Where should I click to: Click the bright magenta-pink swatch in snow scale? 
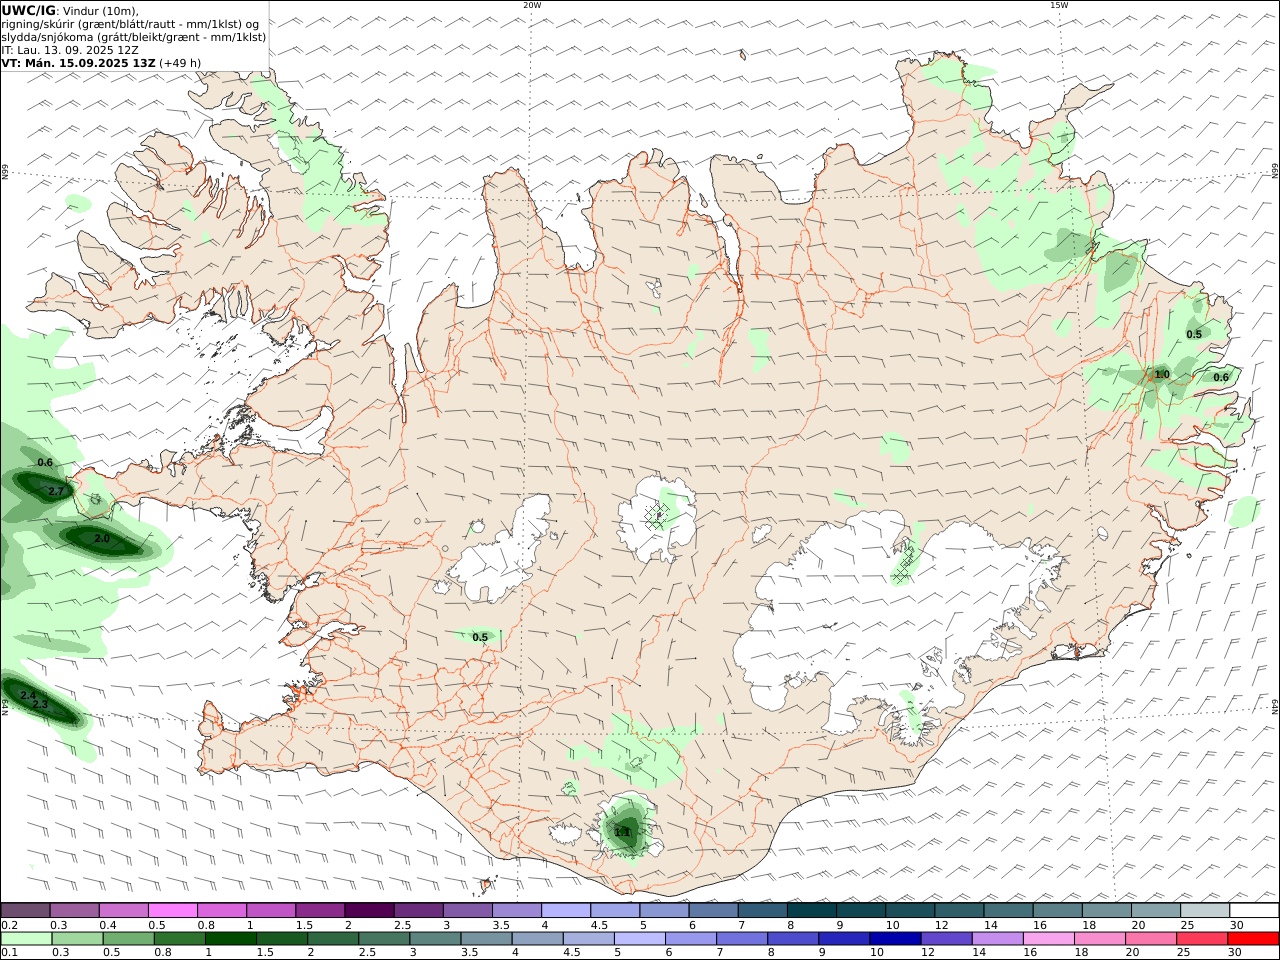(173, 910)
